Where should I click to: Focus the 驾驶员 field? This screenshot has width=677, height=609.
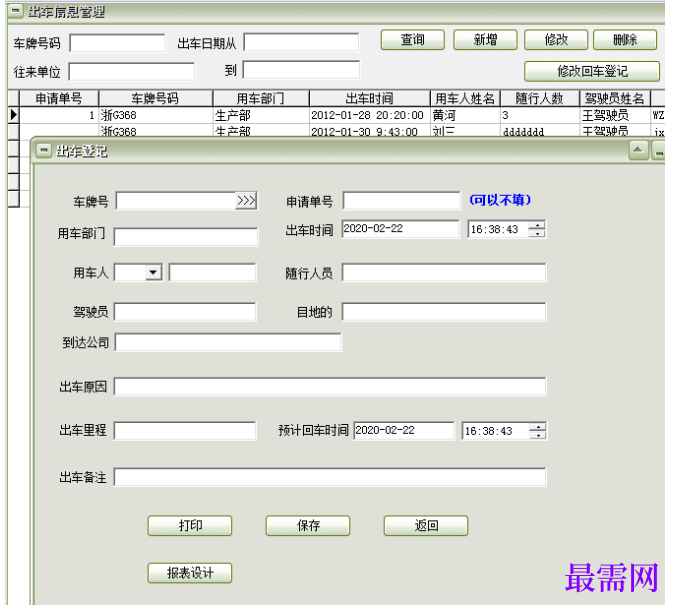click(x=185, y=312)
